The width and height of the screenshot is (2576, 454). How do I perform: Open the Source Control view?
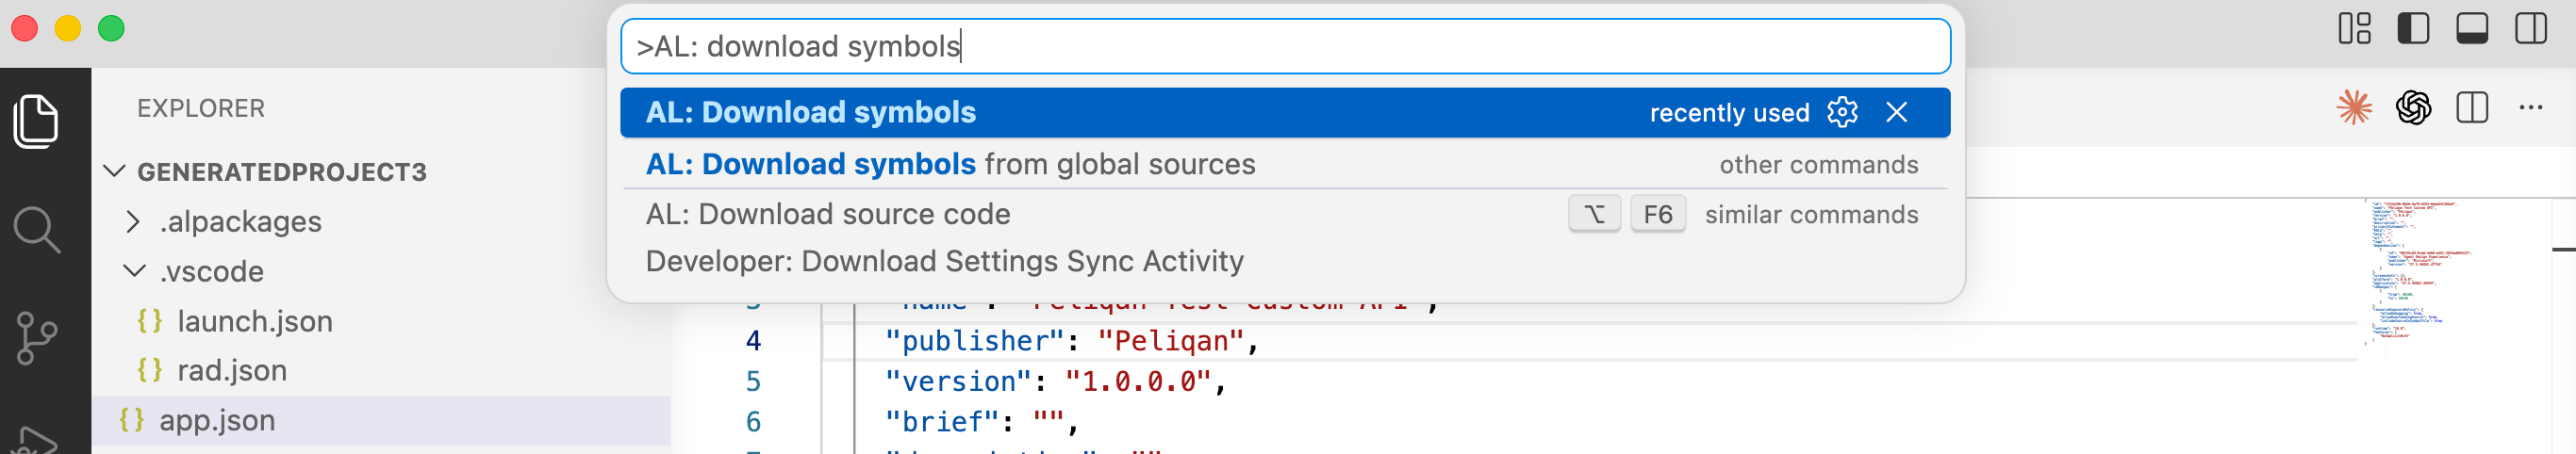[37, 338]
